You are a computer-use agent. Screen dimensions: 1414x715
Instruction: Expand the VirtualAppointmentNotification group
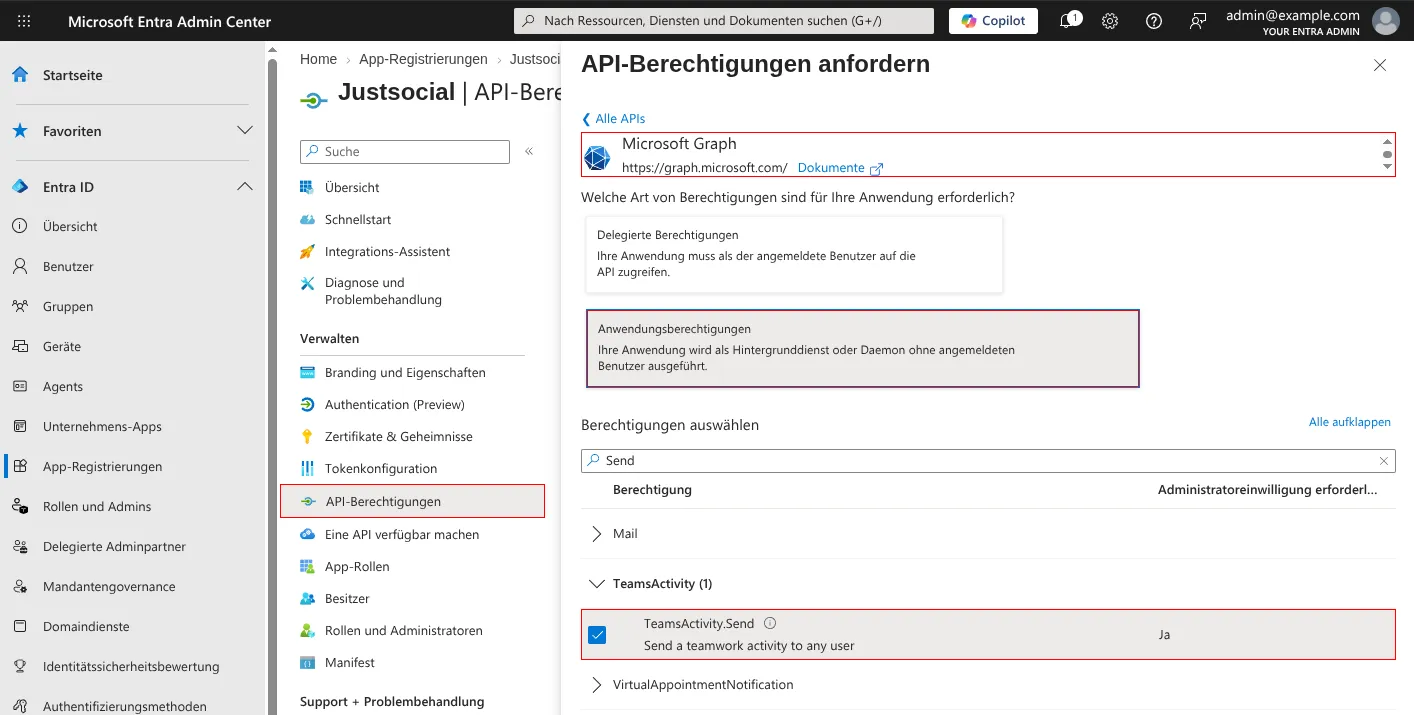coord(597,685)
